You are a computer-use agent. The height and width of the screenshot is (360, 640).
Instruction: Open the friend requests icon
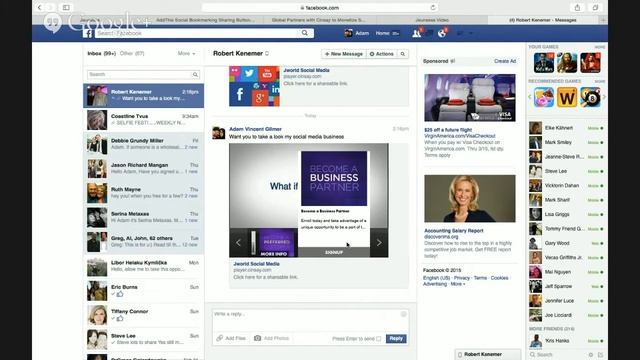(417, 33)
